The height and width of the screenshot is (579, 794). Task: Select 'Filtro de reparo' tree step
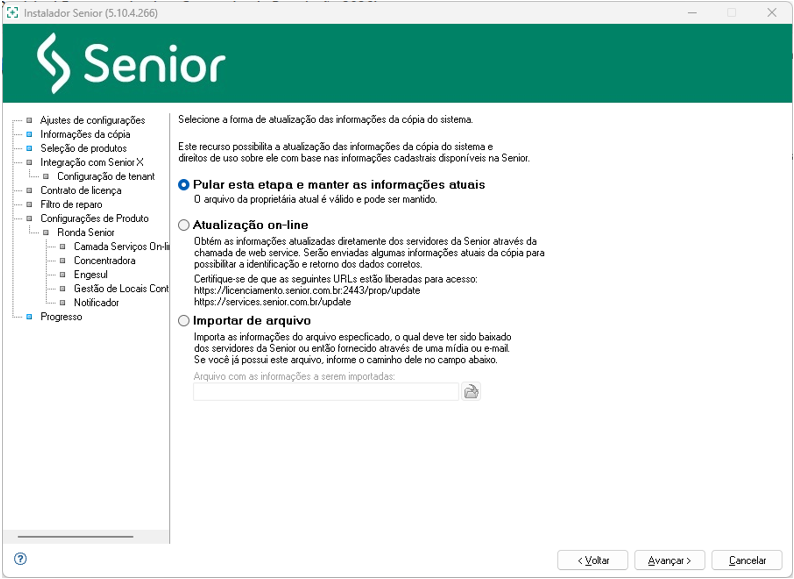71,205
